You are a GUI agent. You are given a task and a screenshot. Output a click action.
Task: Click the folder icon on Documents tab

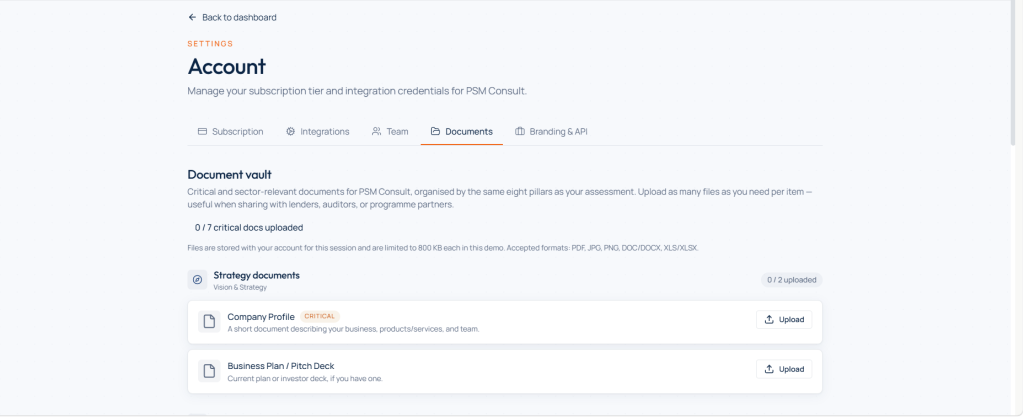point(436,131)
